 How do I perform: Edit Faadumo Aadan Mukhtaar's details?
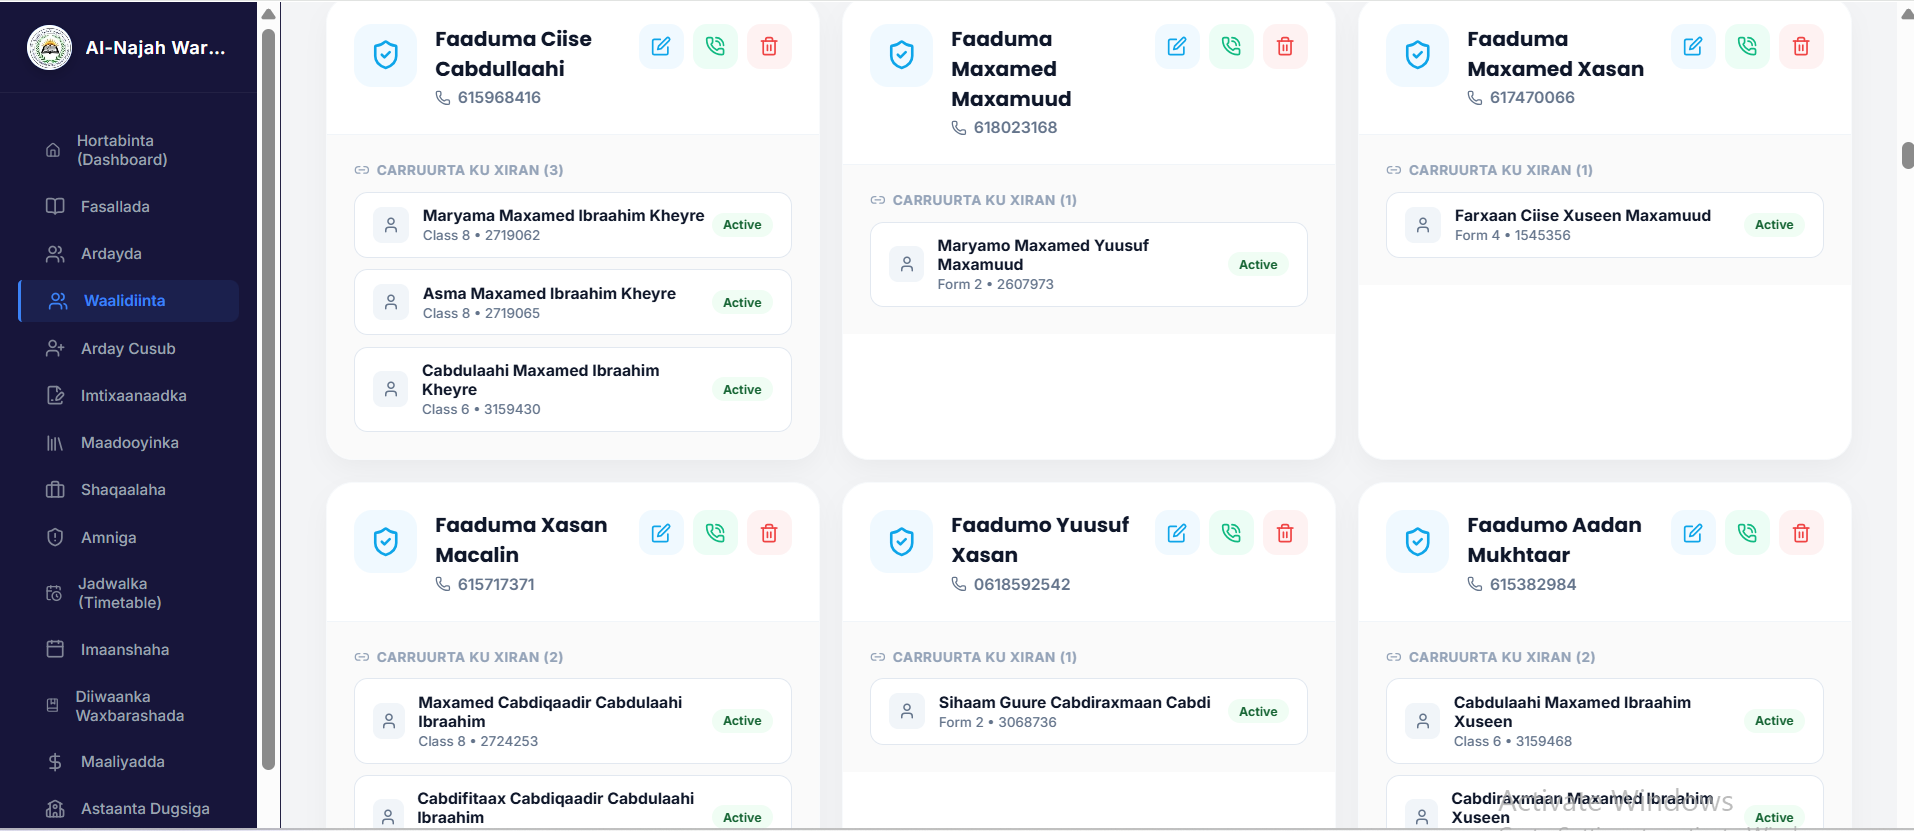tap(1693, 533)
